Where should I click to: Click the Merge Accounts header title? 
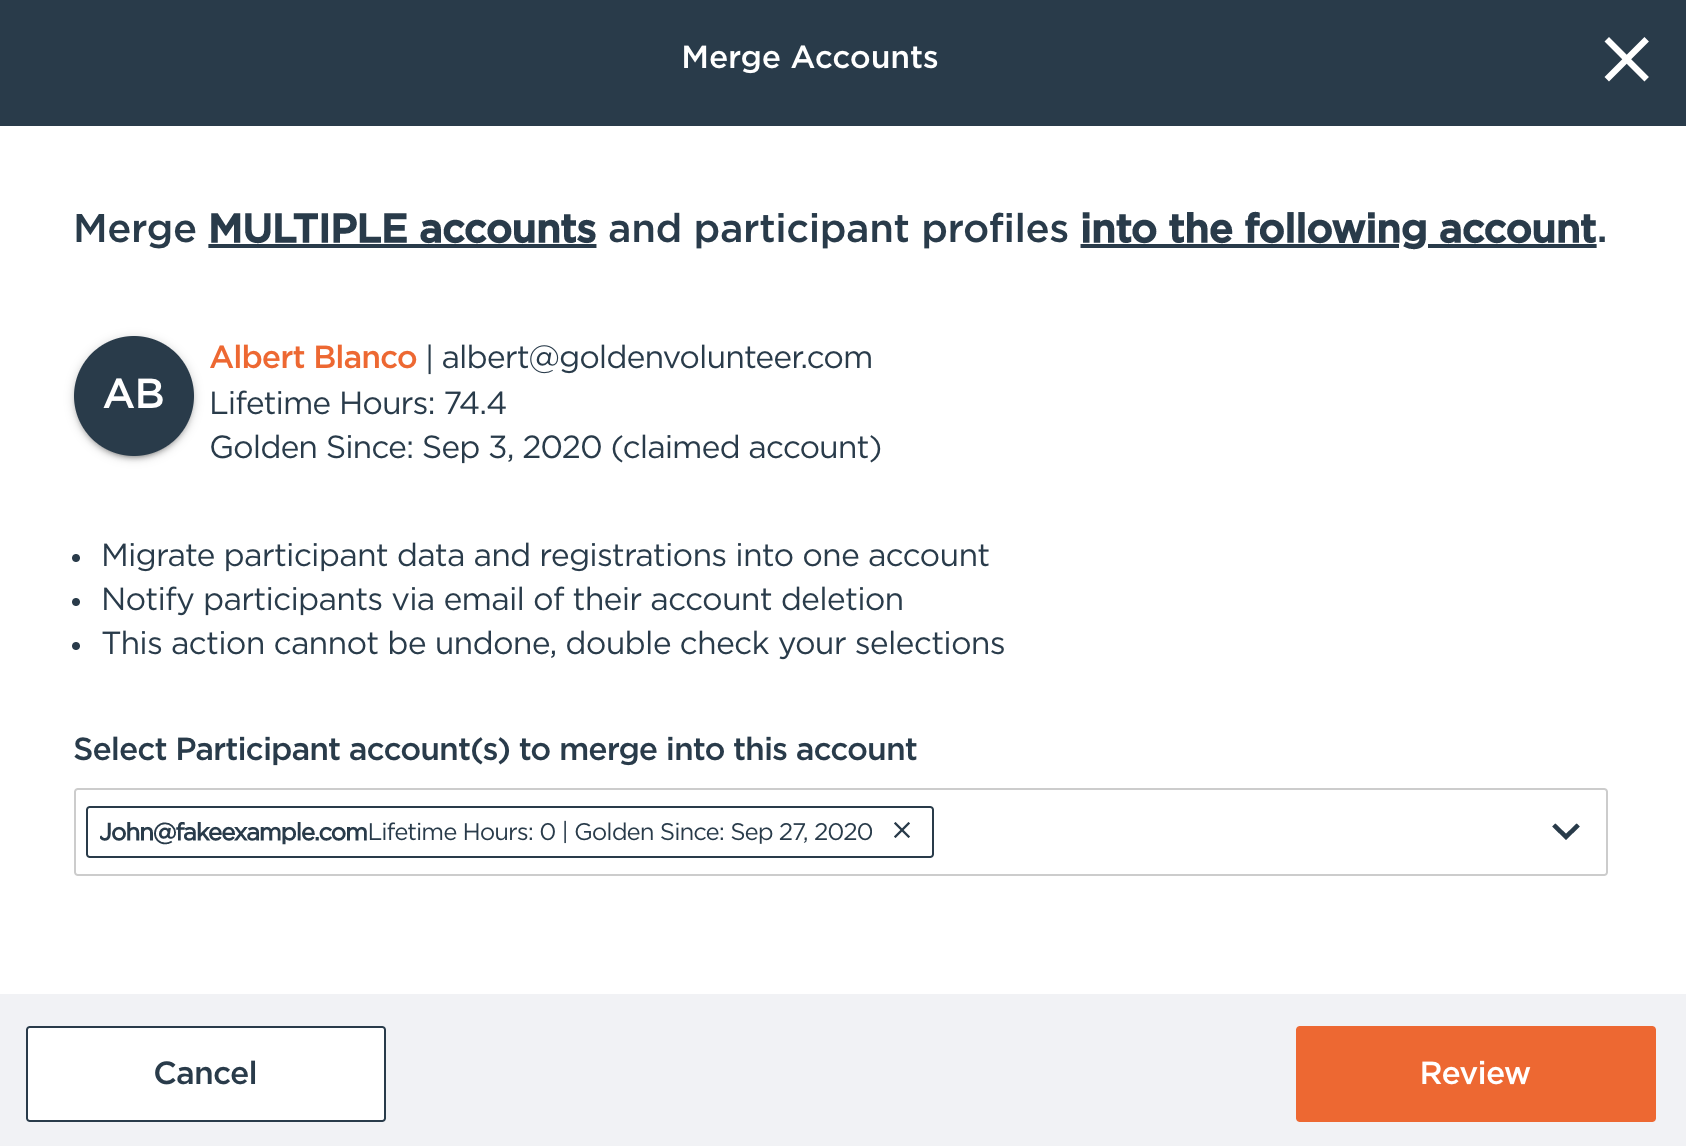tap(809, 57)
